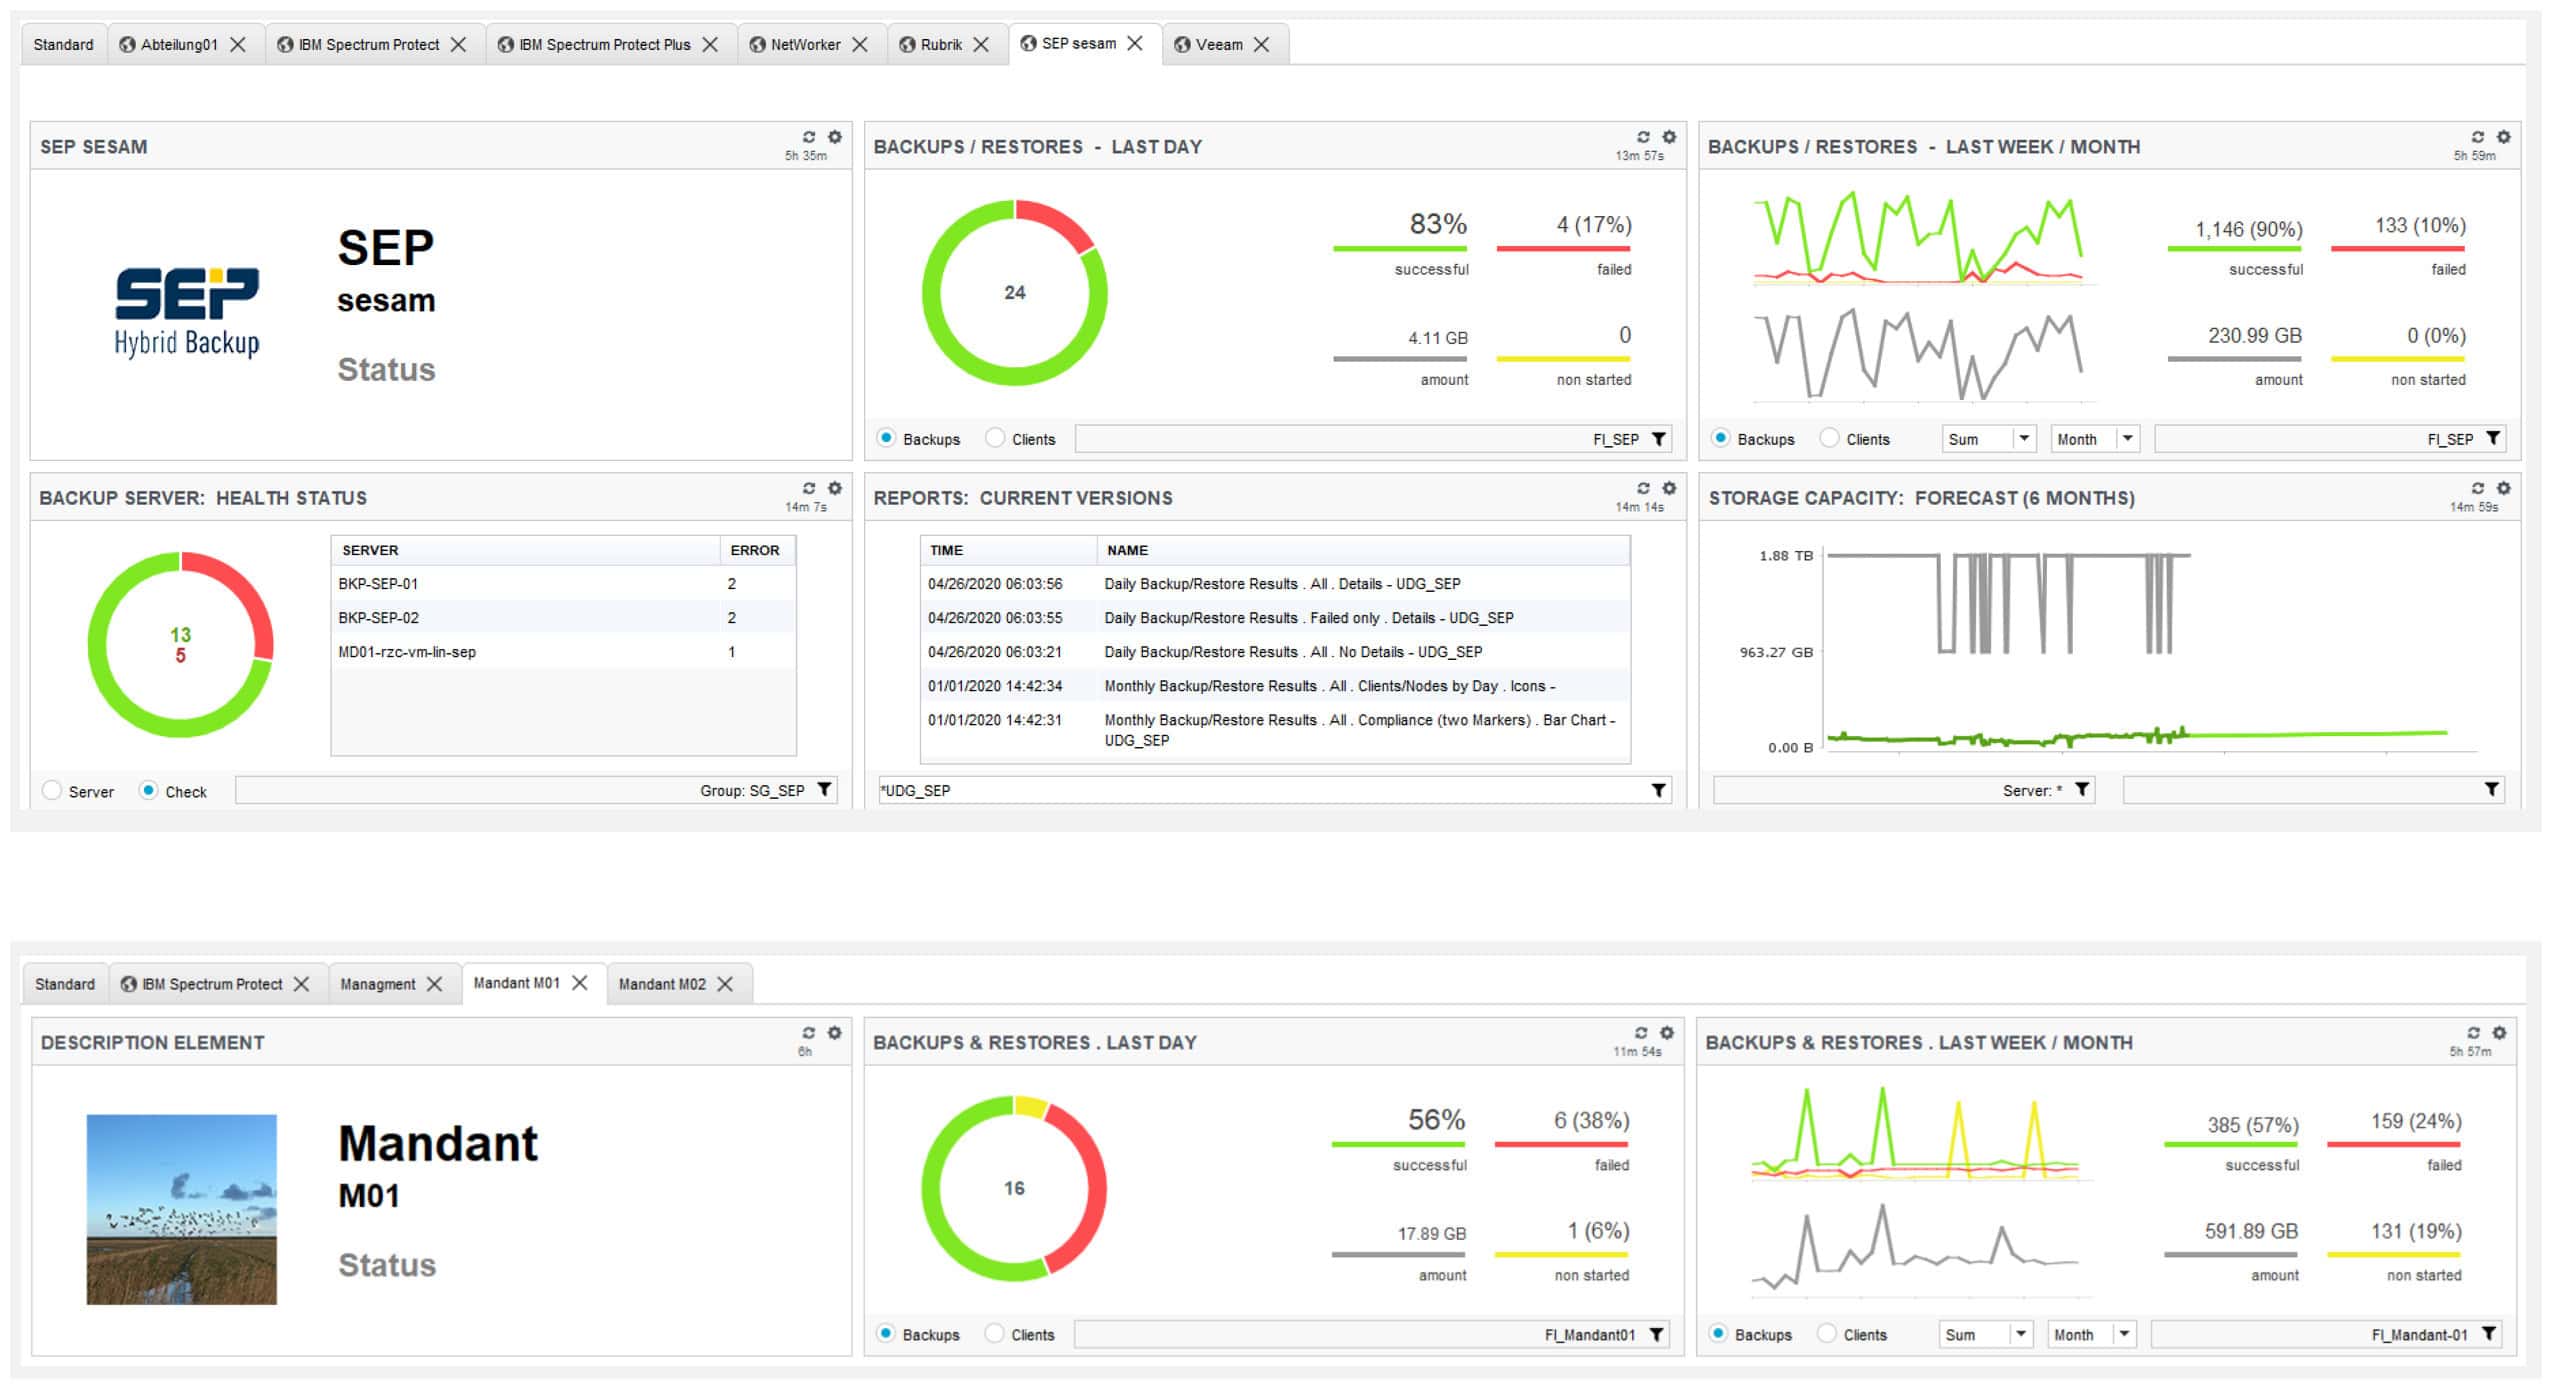Viewport: 2552px width, 1387px height.
Task: Open the Mandant M02 tab
Action: click(661, 984)
